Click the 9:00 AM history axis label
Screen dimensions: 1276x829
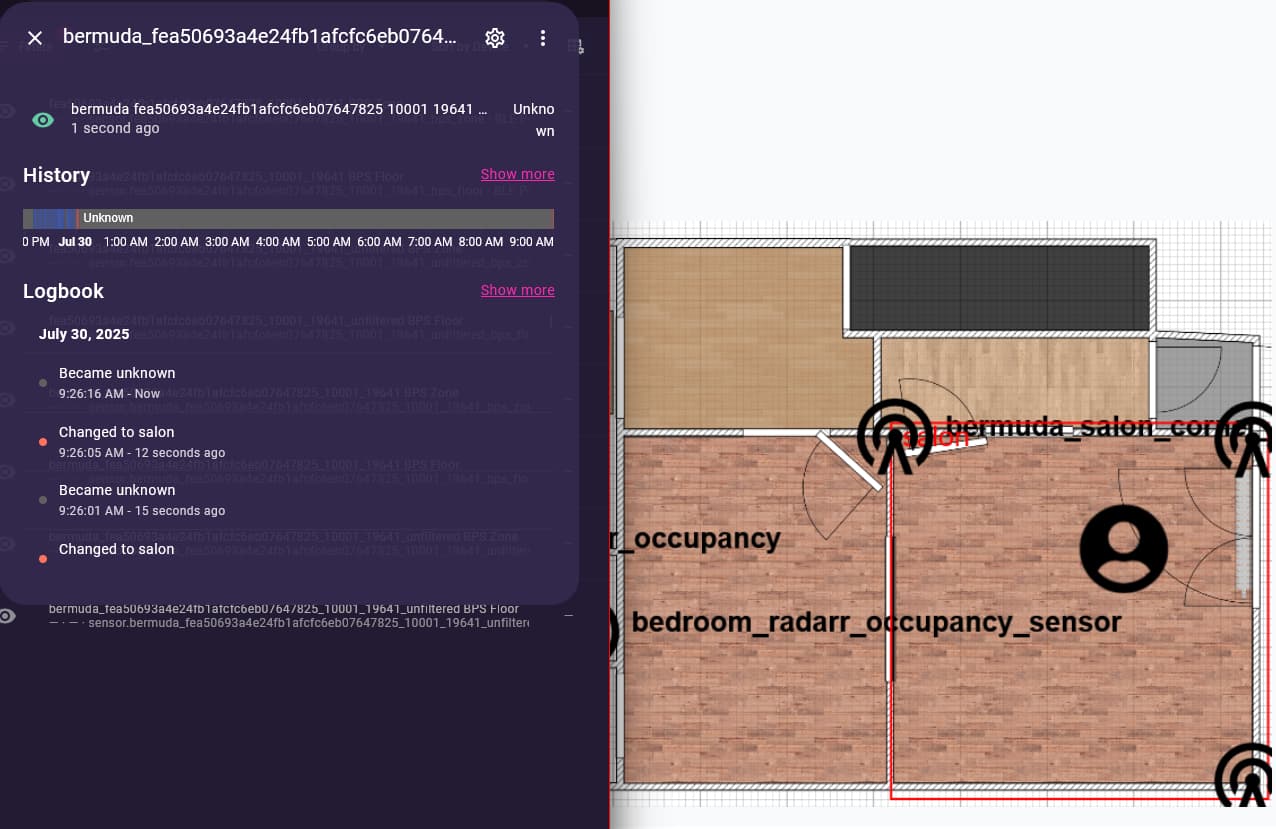coord(531,242)
